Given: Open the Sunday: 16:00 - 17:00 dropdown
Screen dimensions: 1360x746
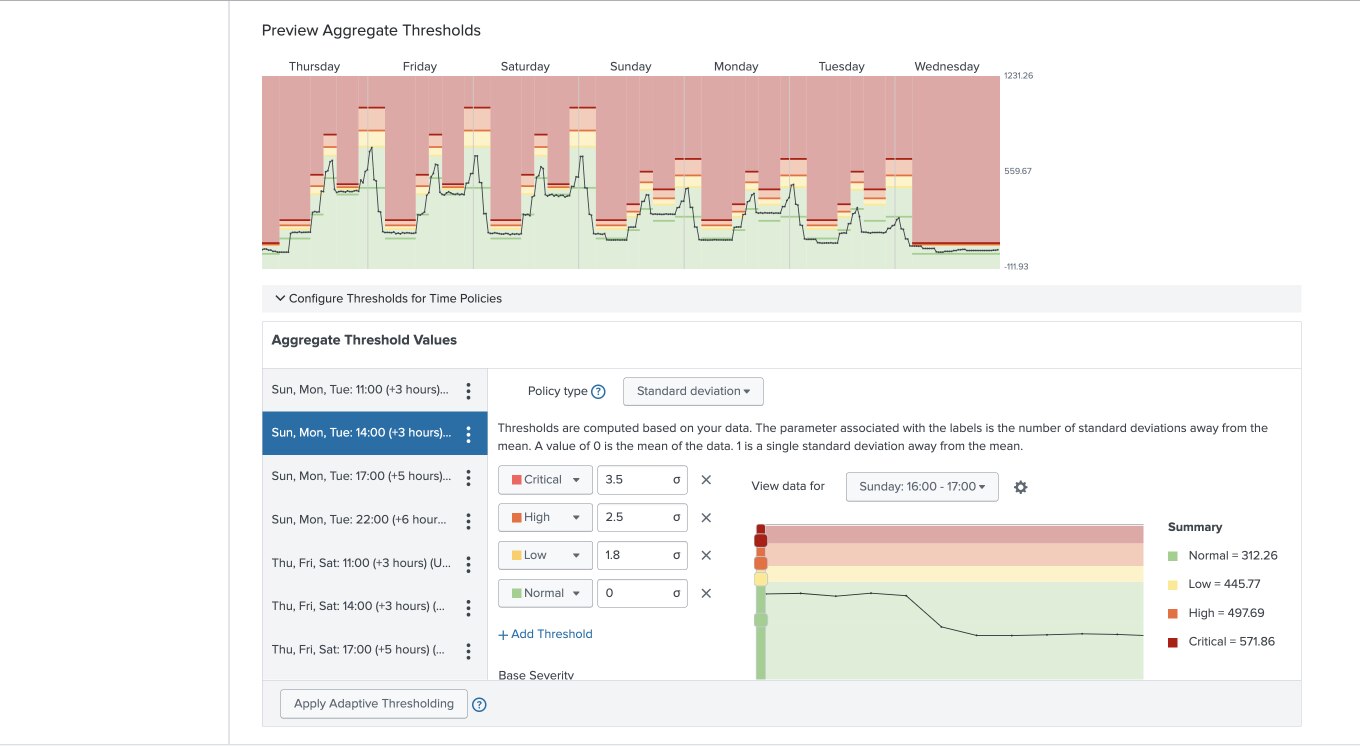Looking at the screenshot, I should coord(921,487).
